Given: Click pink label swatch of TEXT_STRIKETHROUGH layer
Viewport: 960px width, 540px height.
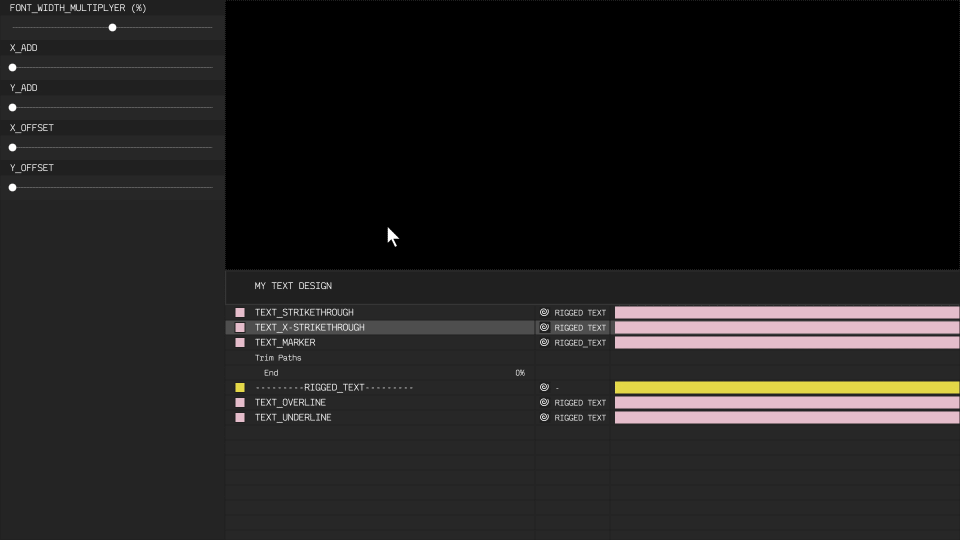Looking at the screenshot, I should pyautogui.click(x=240, y=312).
